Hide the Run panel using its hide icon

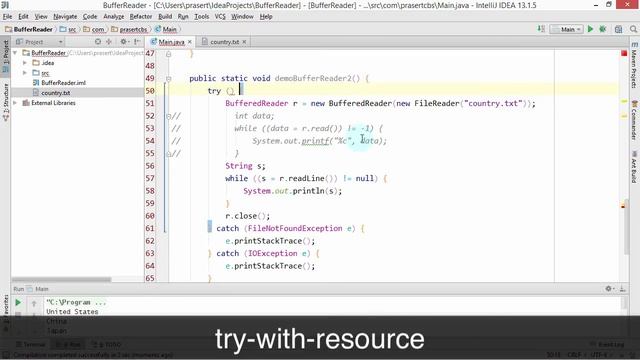(622, 289)
